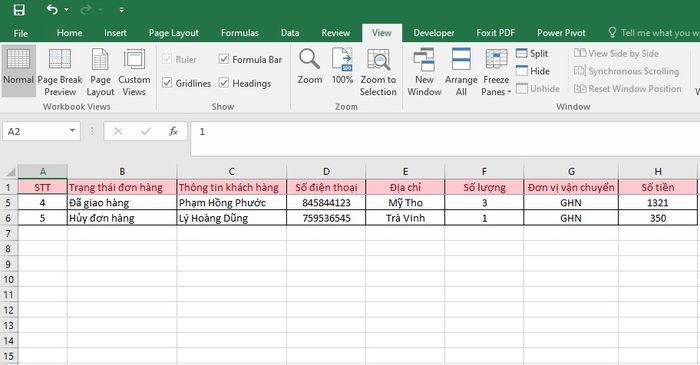Open the File tab
This screenshot has height=365, width=700.
(21, 33)
